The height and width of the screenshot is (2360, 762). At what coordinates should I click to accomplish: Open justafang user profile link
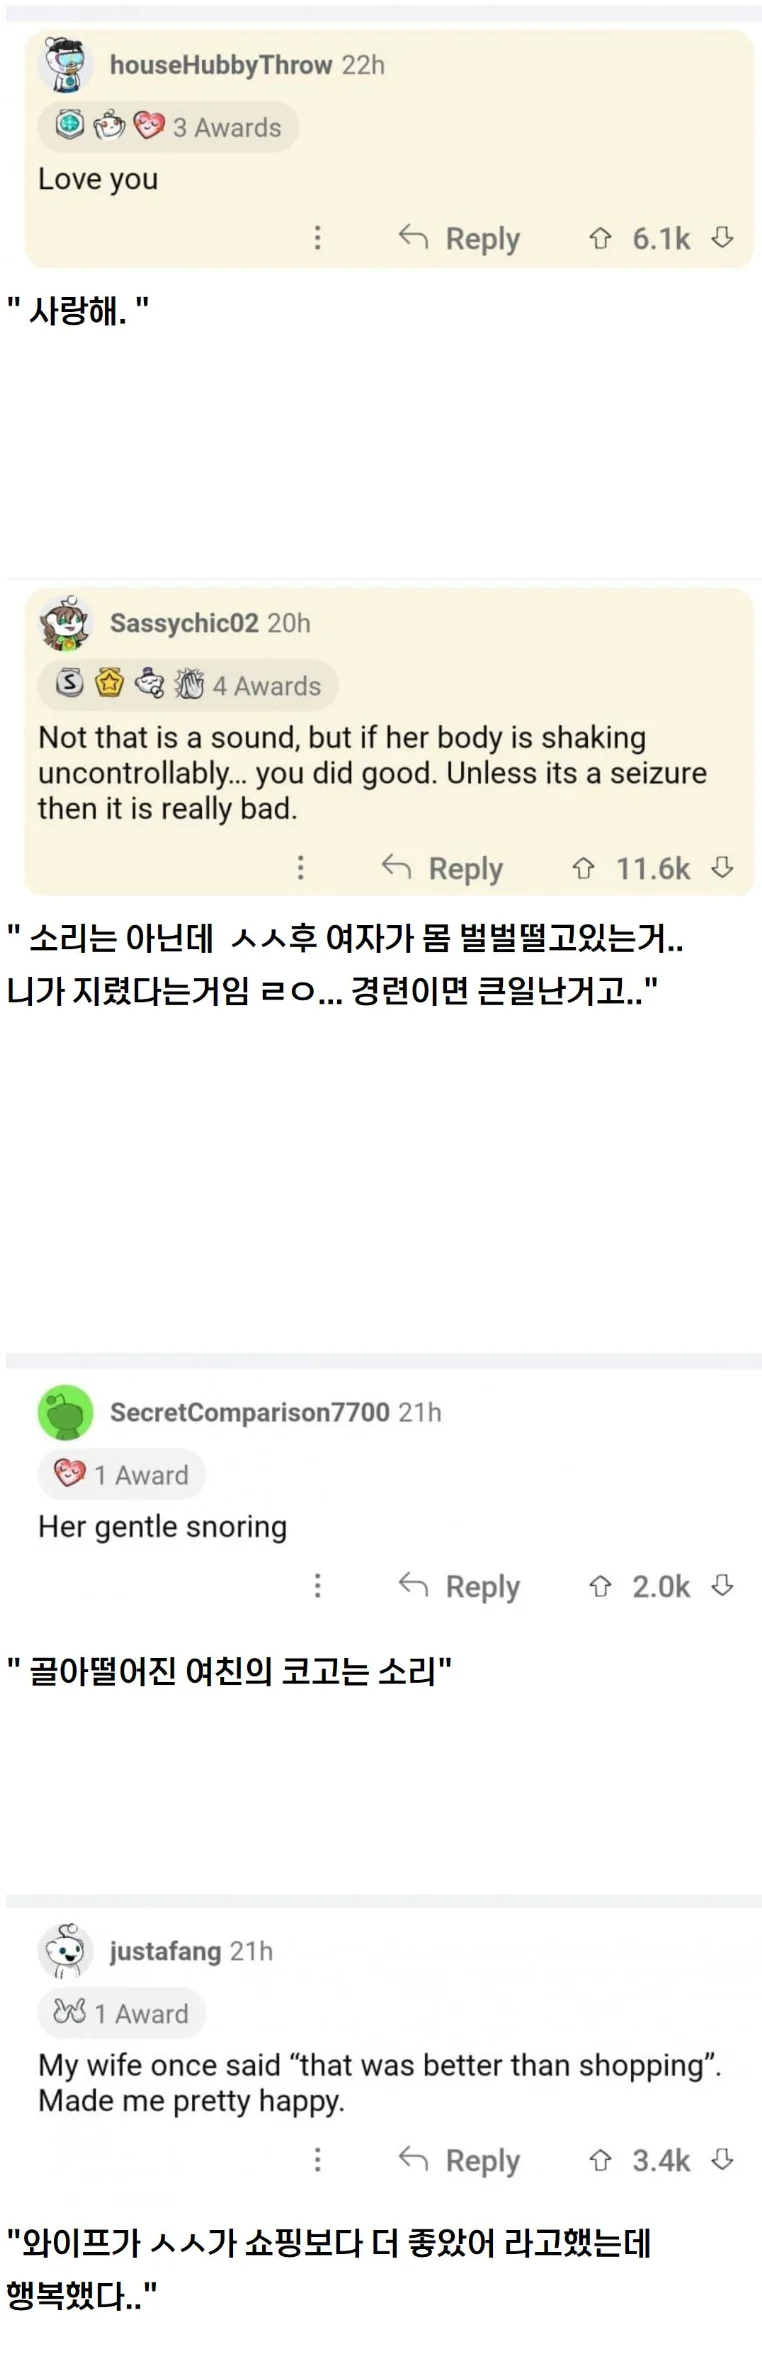pos(165,1951)
